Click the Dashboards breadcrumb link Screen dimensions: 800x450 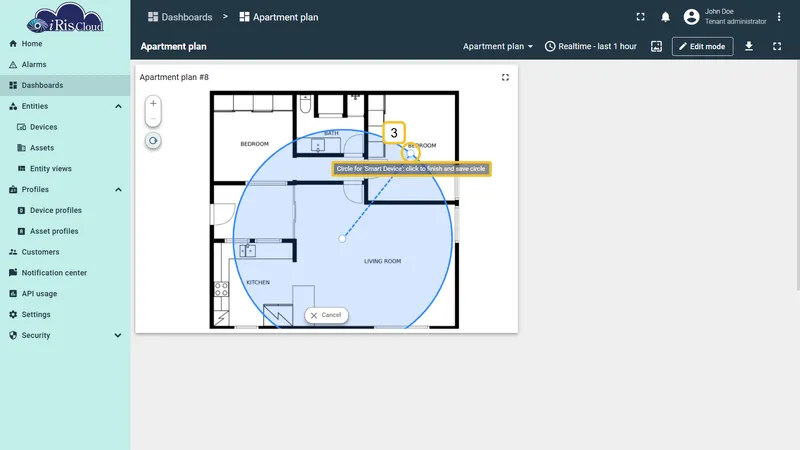pyautogui.click(x=180, y=17)
